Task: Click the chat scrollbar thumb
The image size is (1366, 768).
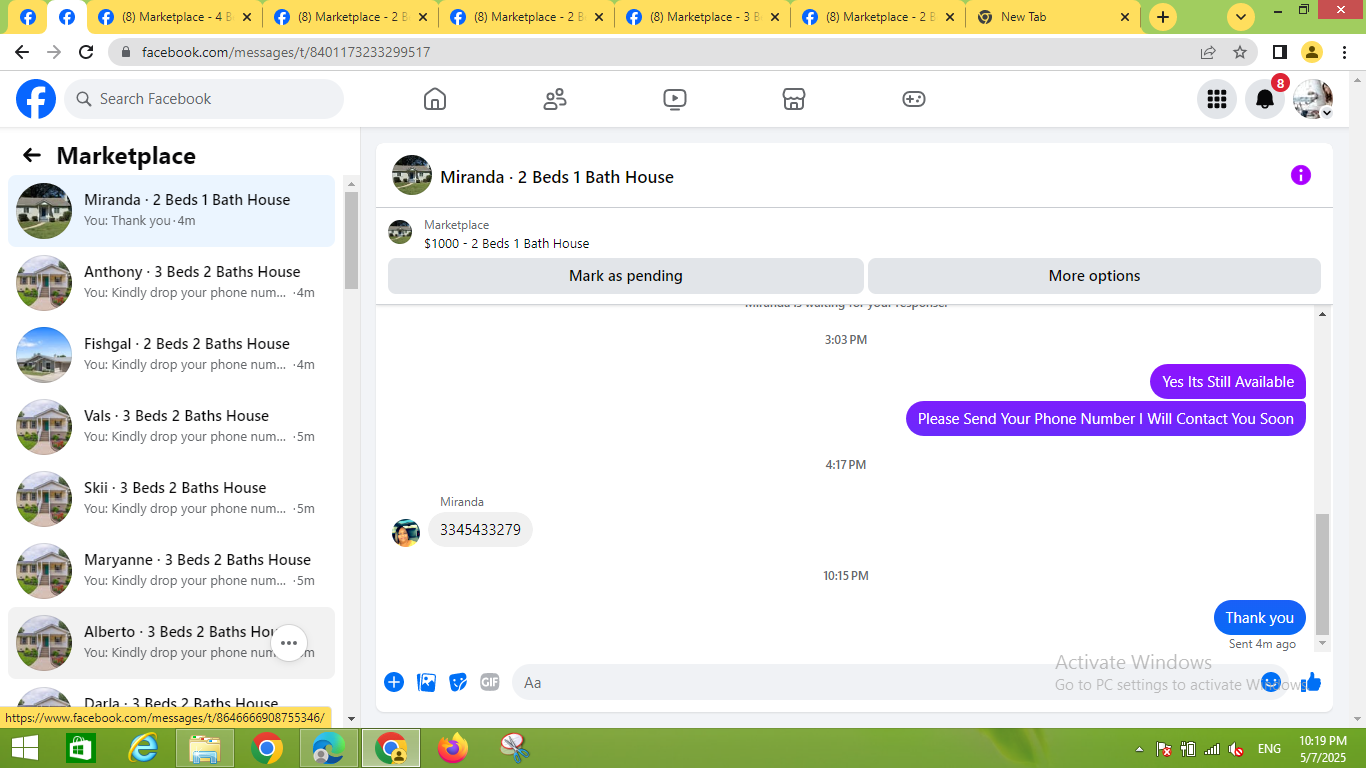Action: (x=1323, y=574)
